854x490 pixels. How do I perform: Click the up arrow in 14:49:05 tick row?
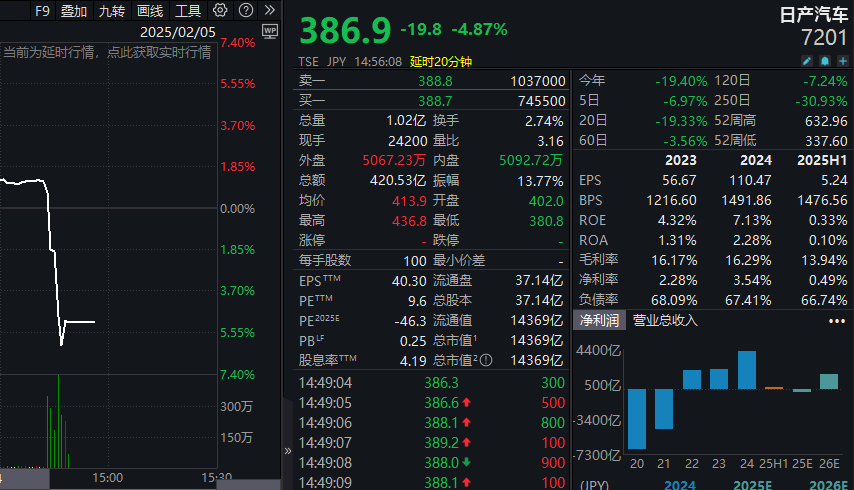pyautogui.click(x=466, y=403)
